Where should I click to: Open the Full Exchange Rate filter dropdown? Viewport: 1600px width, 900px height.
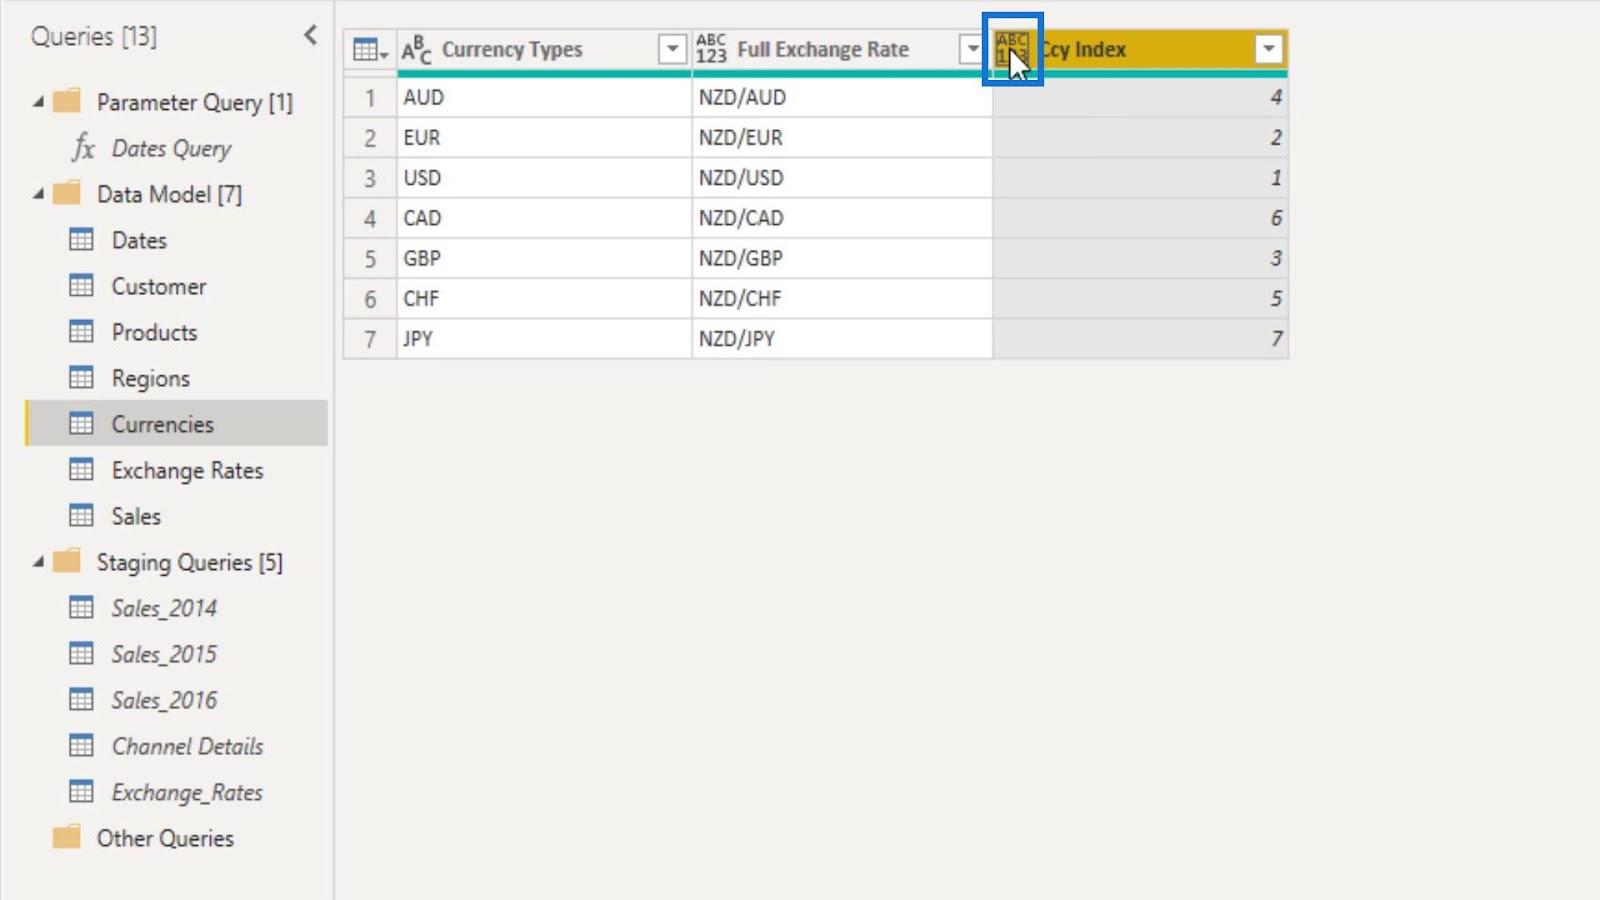click(972, 49)
